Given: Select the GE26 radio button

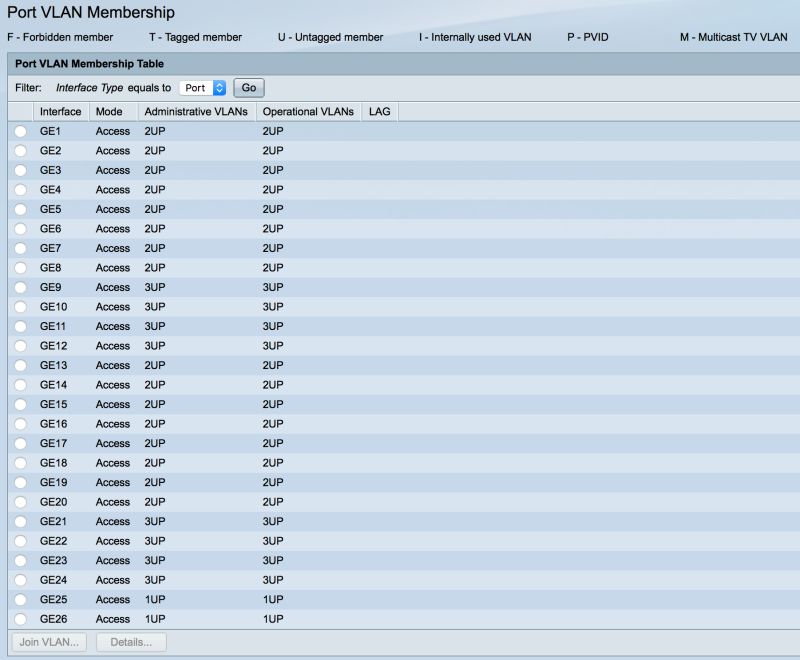Looking at the screenshot, I should pos(20,619).
